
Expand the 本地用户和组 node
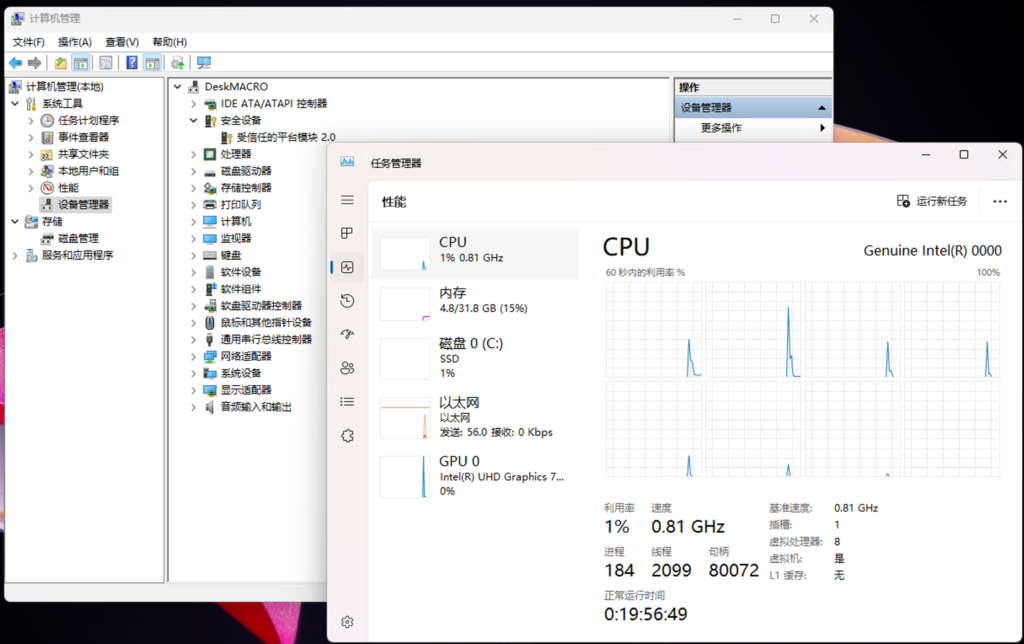pos(31,171)
